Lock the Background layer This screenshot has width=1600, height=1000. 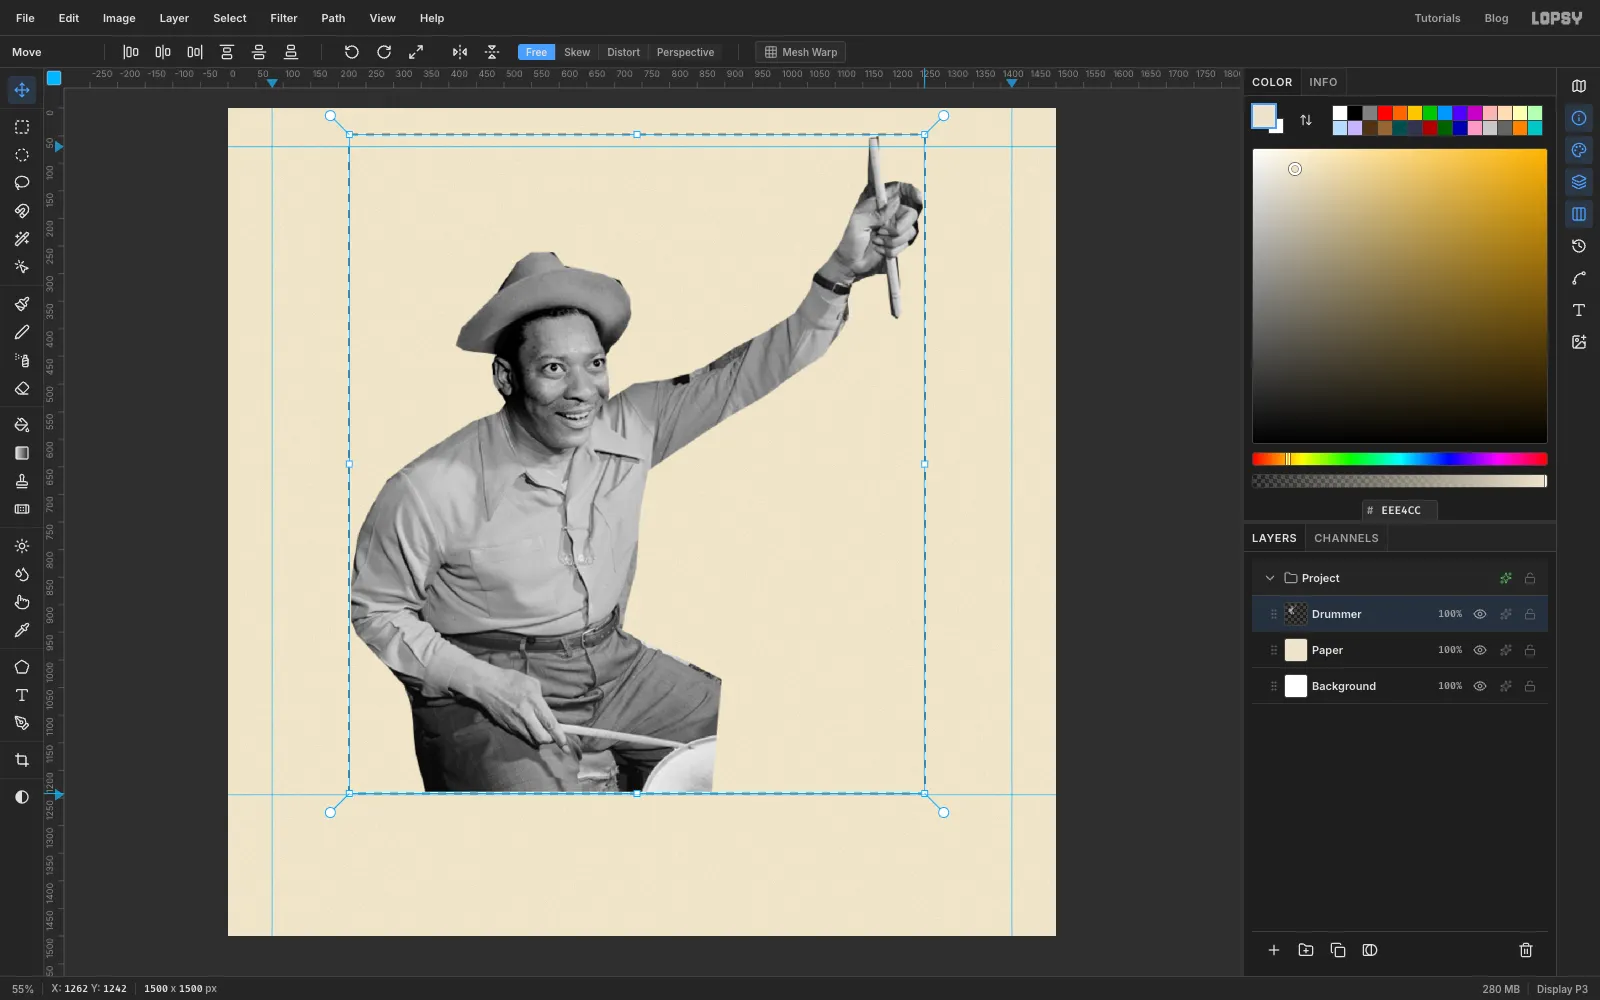[1530, 686]
